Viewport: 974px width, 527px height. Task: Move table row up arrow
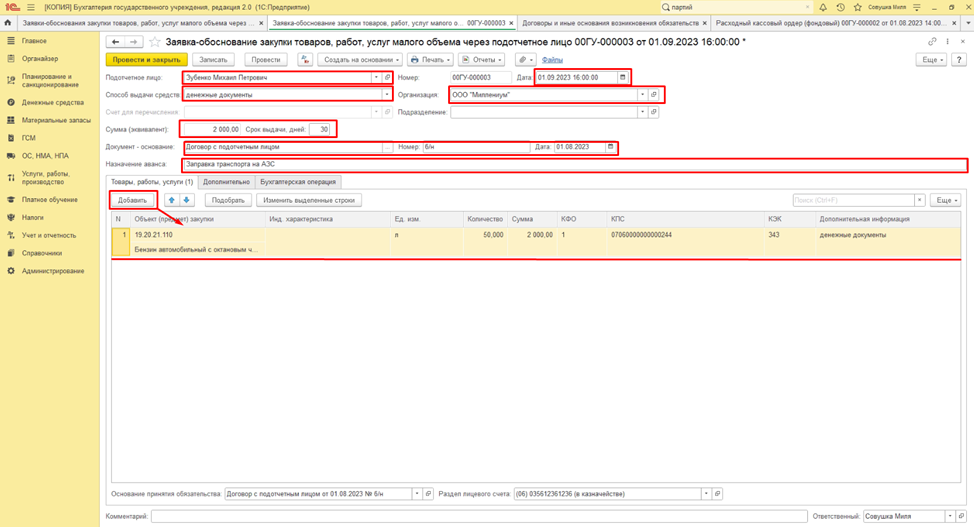[x=171, y=200]
